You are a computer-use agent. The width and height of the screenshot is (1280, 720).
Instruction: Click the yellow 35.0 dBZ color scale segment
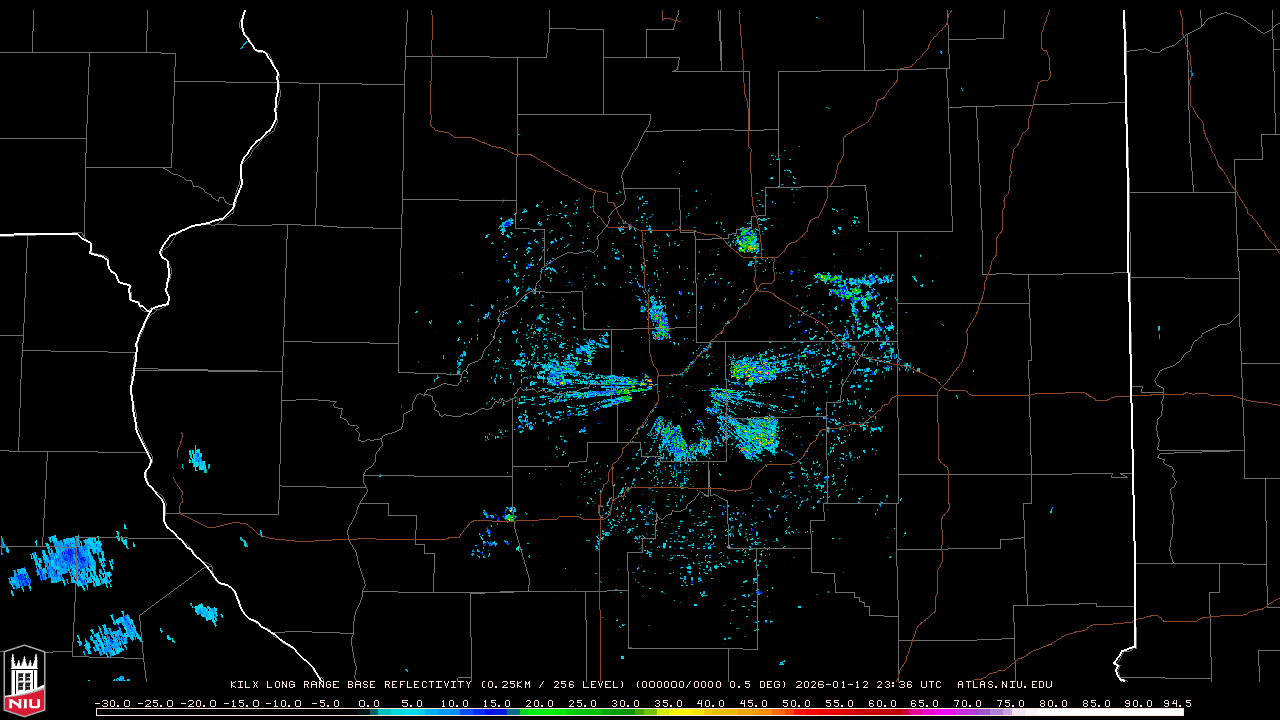click(x=669, y=712)
